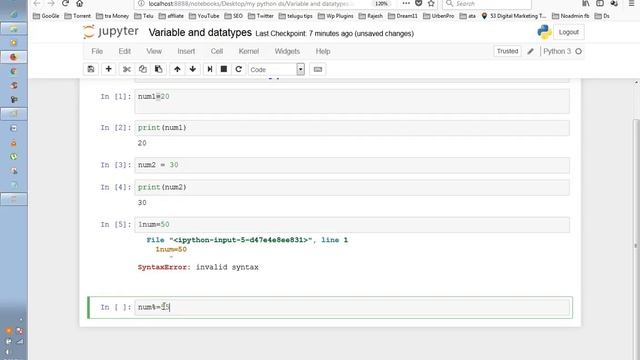This screenshot has height=360, width=640.
Task: Open the Dream11 bookmark folder
Action: (x=402, y=16)
